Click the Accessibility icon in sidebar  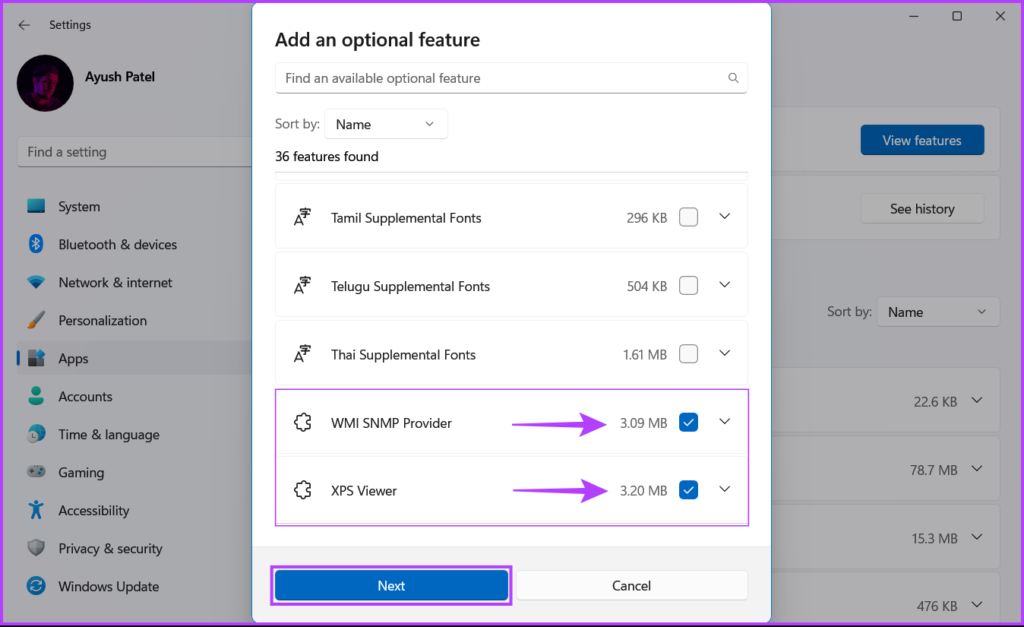pos(36,509)
